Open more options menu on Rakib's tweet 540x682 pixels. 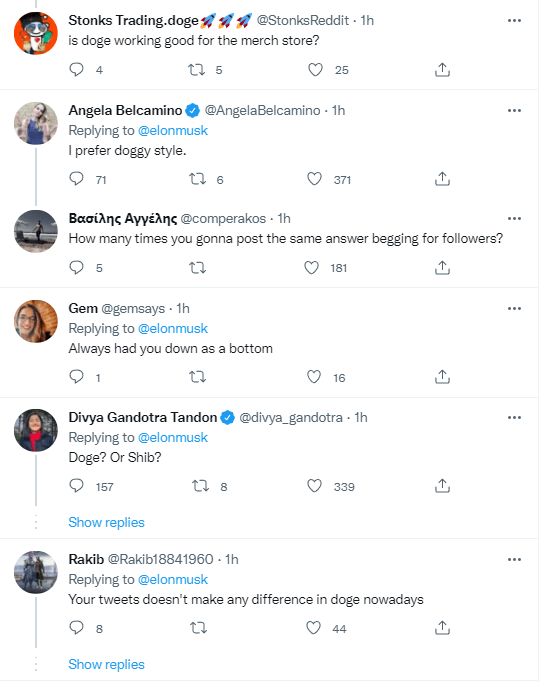[514, 559]
